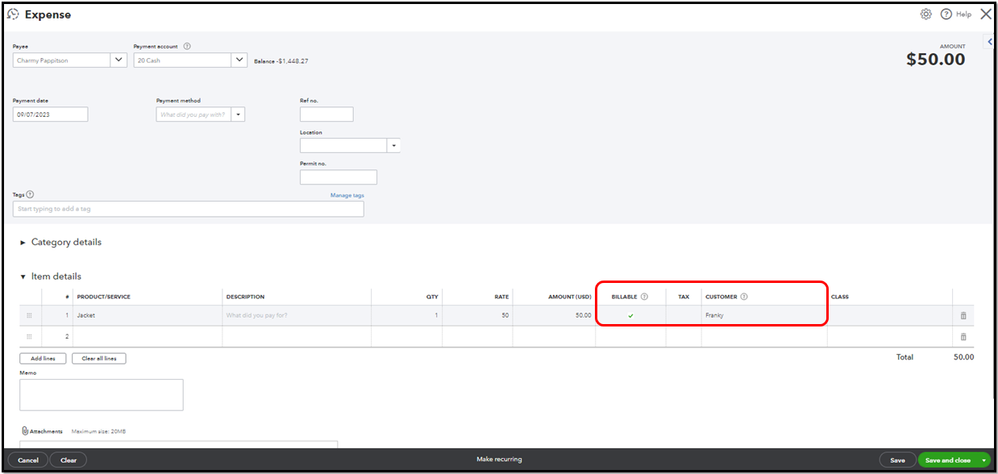Close the Expense form with X
Screen dimensions: 998x474
(985, 14)
